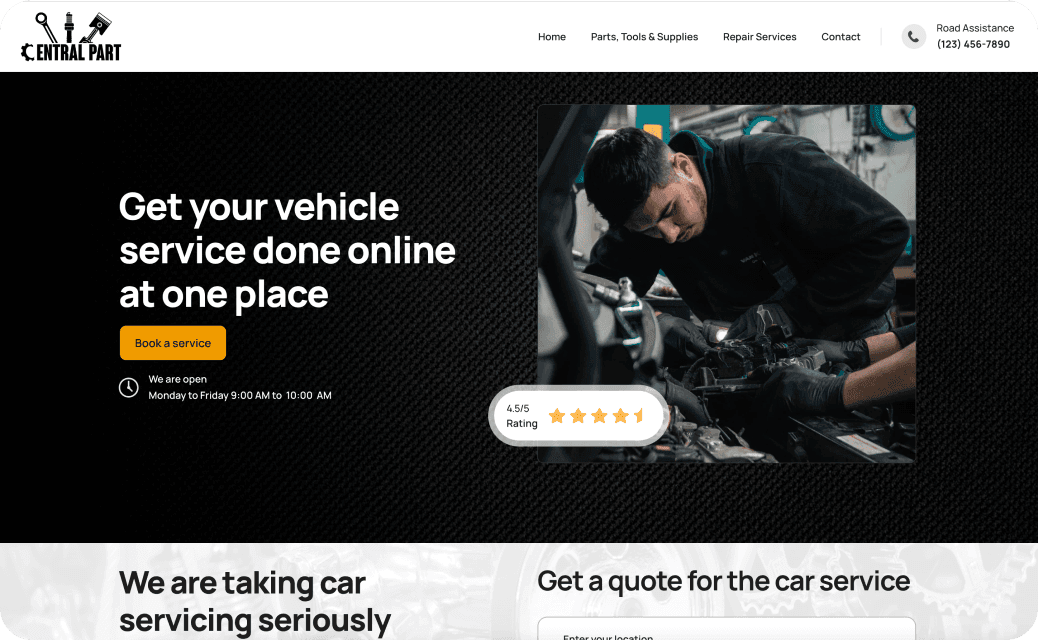Click the clock icon beside opening hours
The height and width of the screenshot is (640, 1038).
pyautogui.click(x=128, y=387)
